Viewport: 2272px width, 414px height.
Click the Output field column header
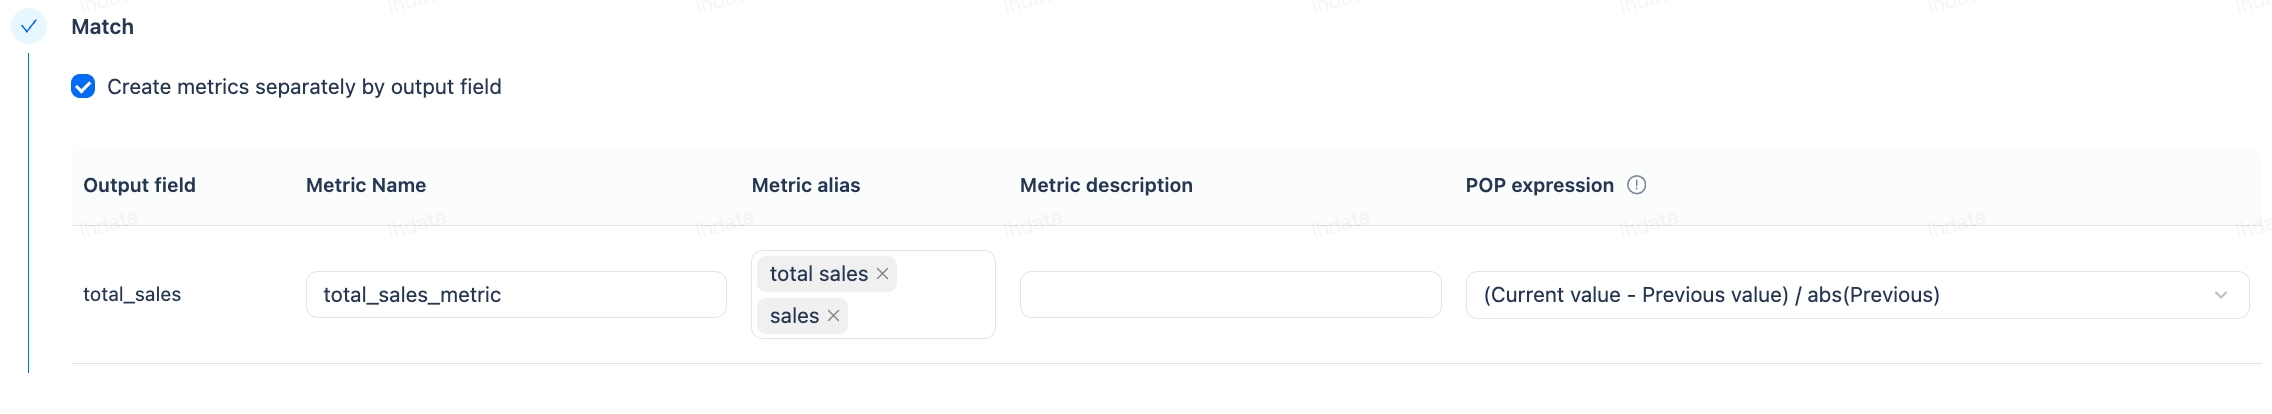tap(139, 185)
